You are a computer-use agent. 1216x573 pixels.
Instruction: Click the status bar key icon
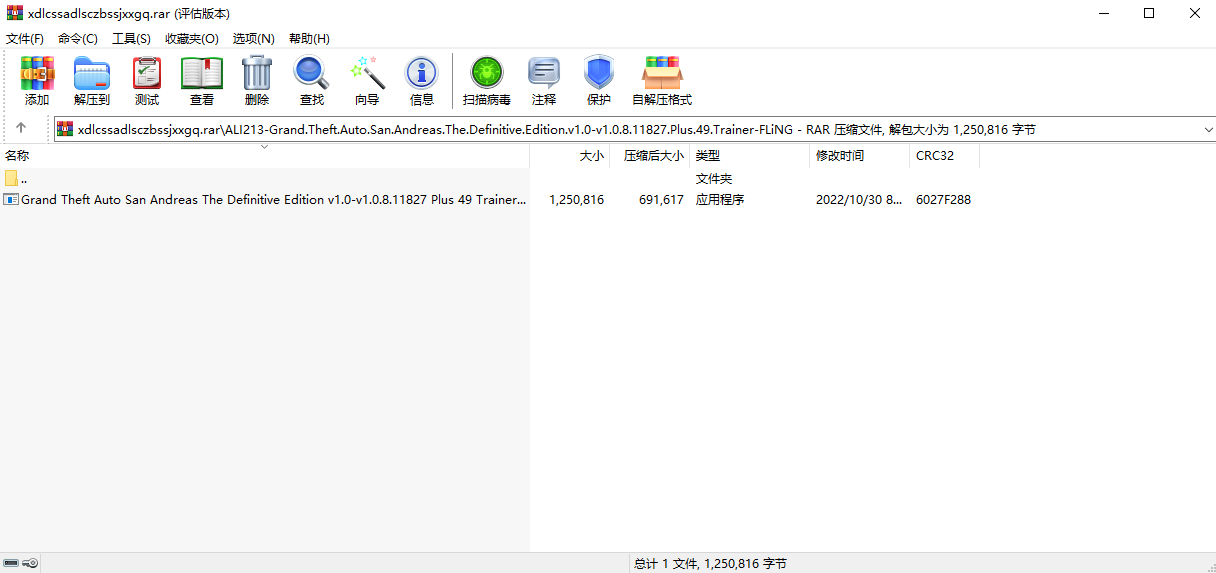(31, 563)
